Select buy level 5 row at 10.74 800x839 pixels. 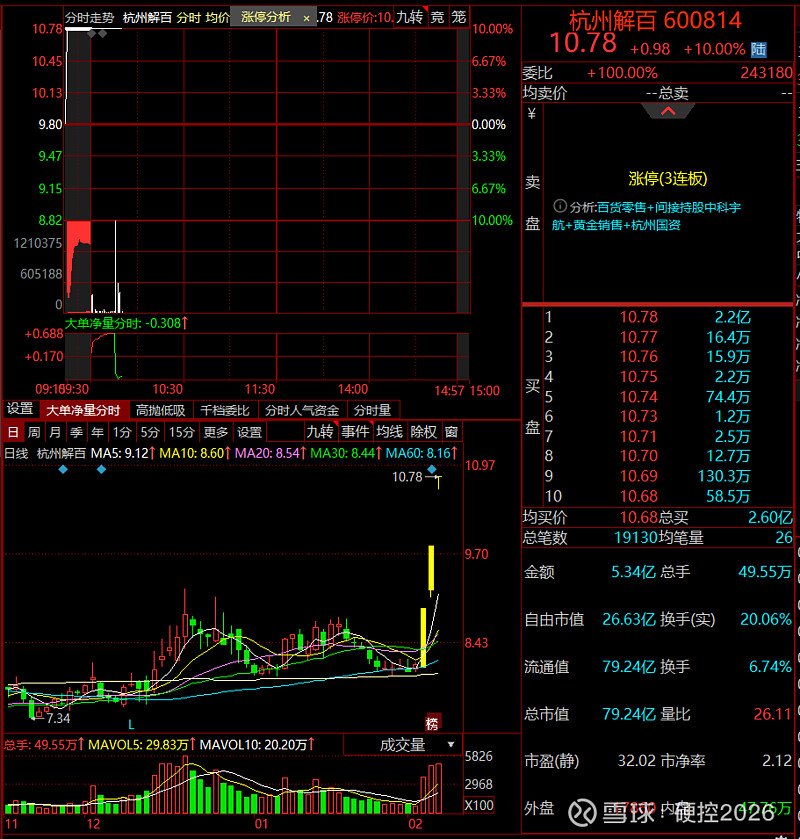[668, 397]
